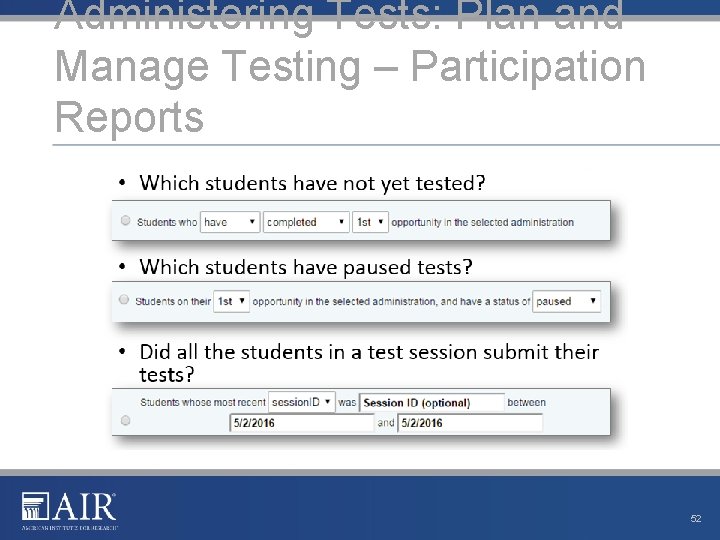720x540 pixels.
Task: Expand the '1st' dropdown after 'Students on their'
Action: (x=231, y=301)
